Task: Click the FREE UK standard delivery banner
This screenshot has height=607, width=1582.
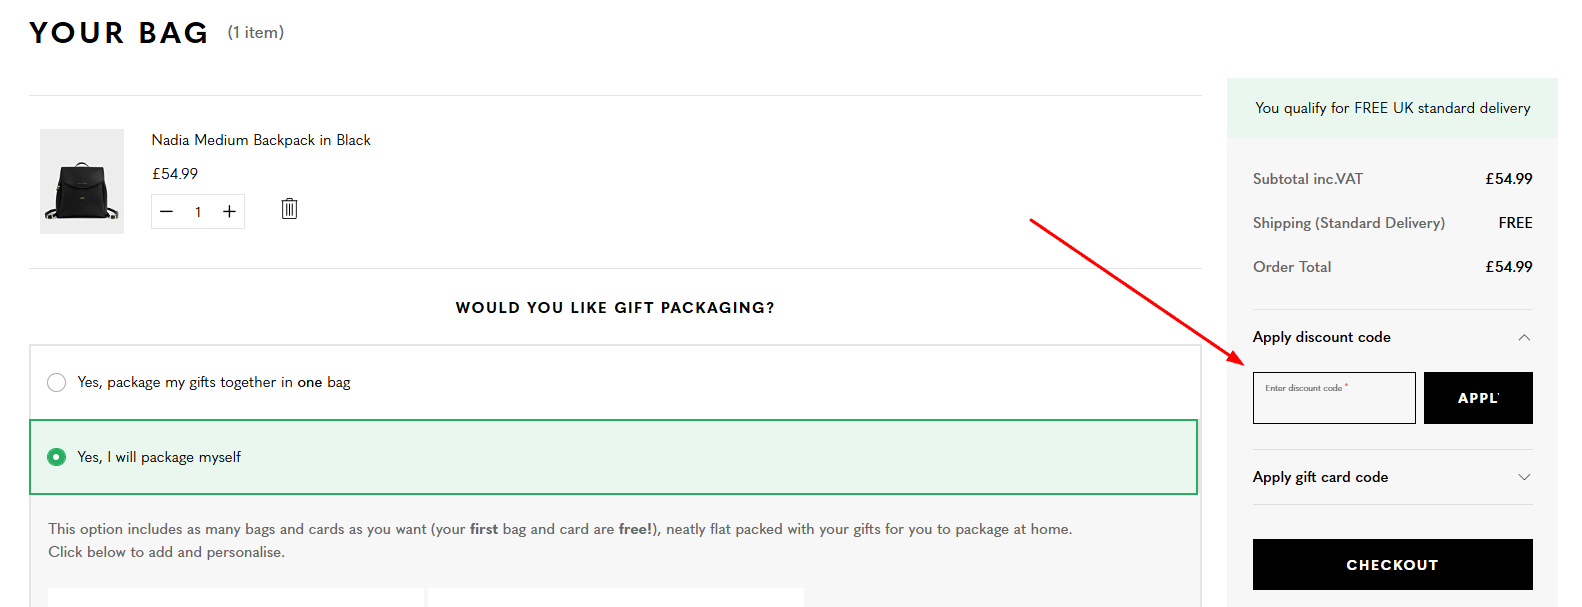Action: 1392,107
